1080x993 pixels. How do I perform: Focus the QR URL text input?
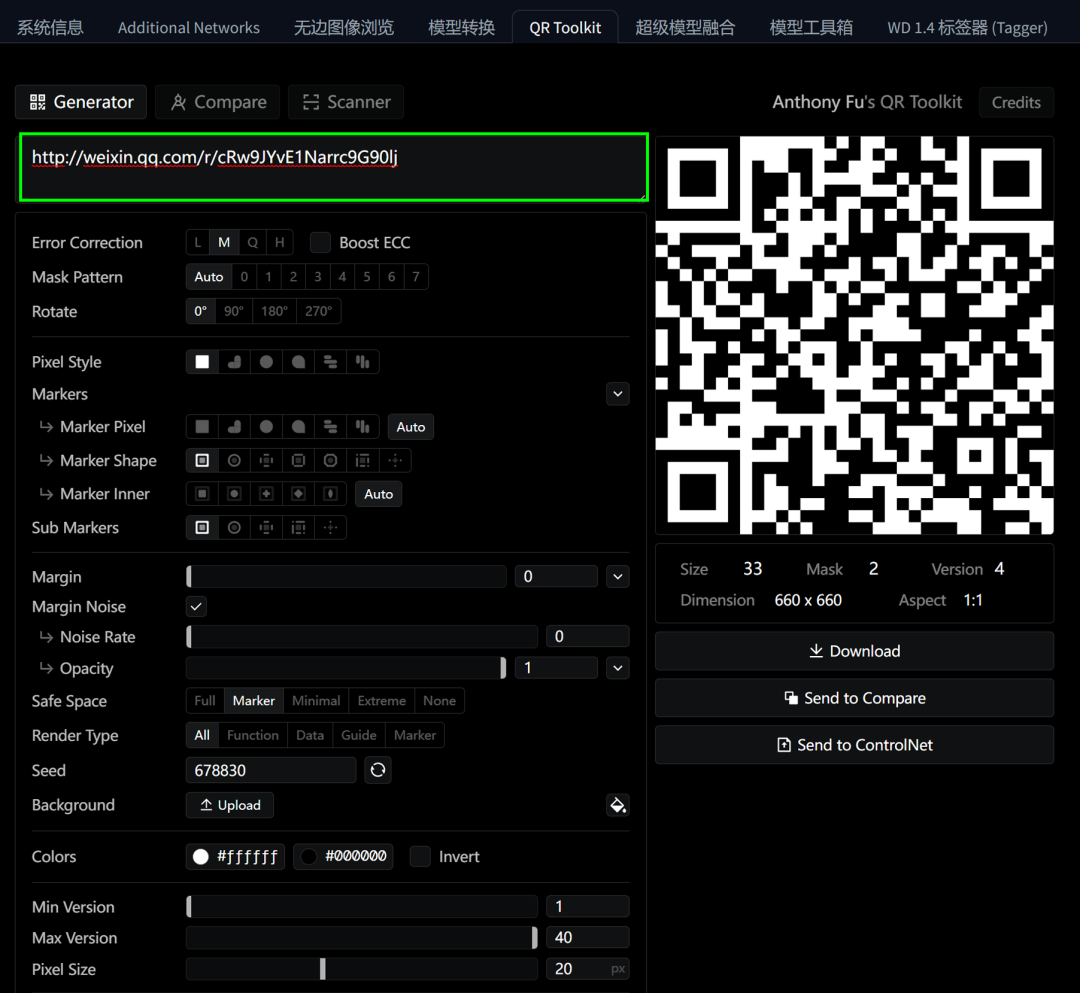click(334, 167)
